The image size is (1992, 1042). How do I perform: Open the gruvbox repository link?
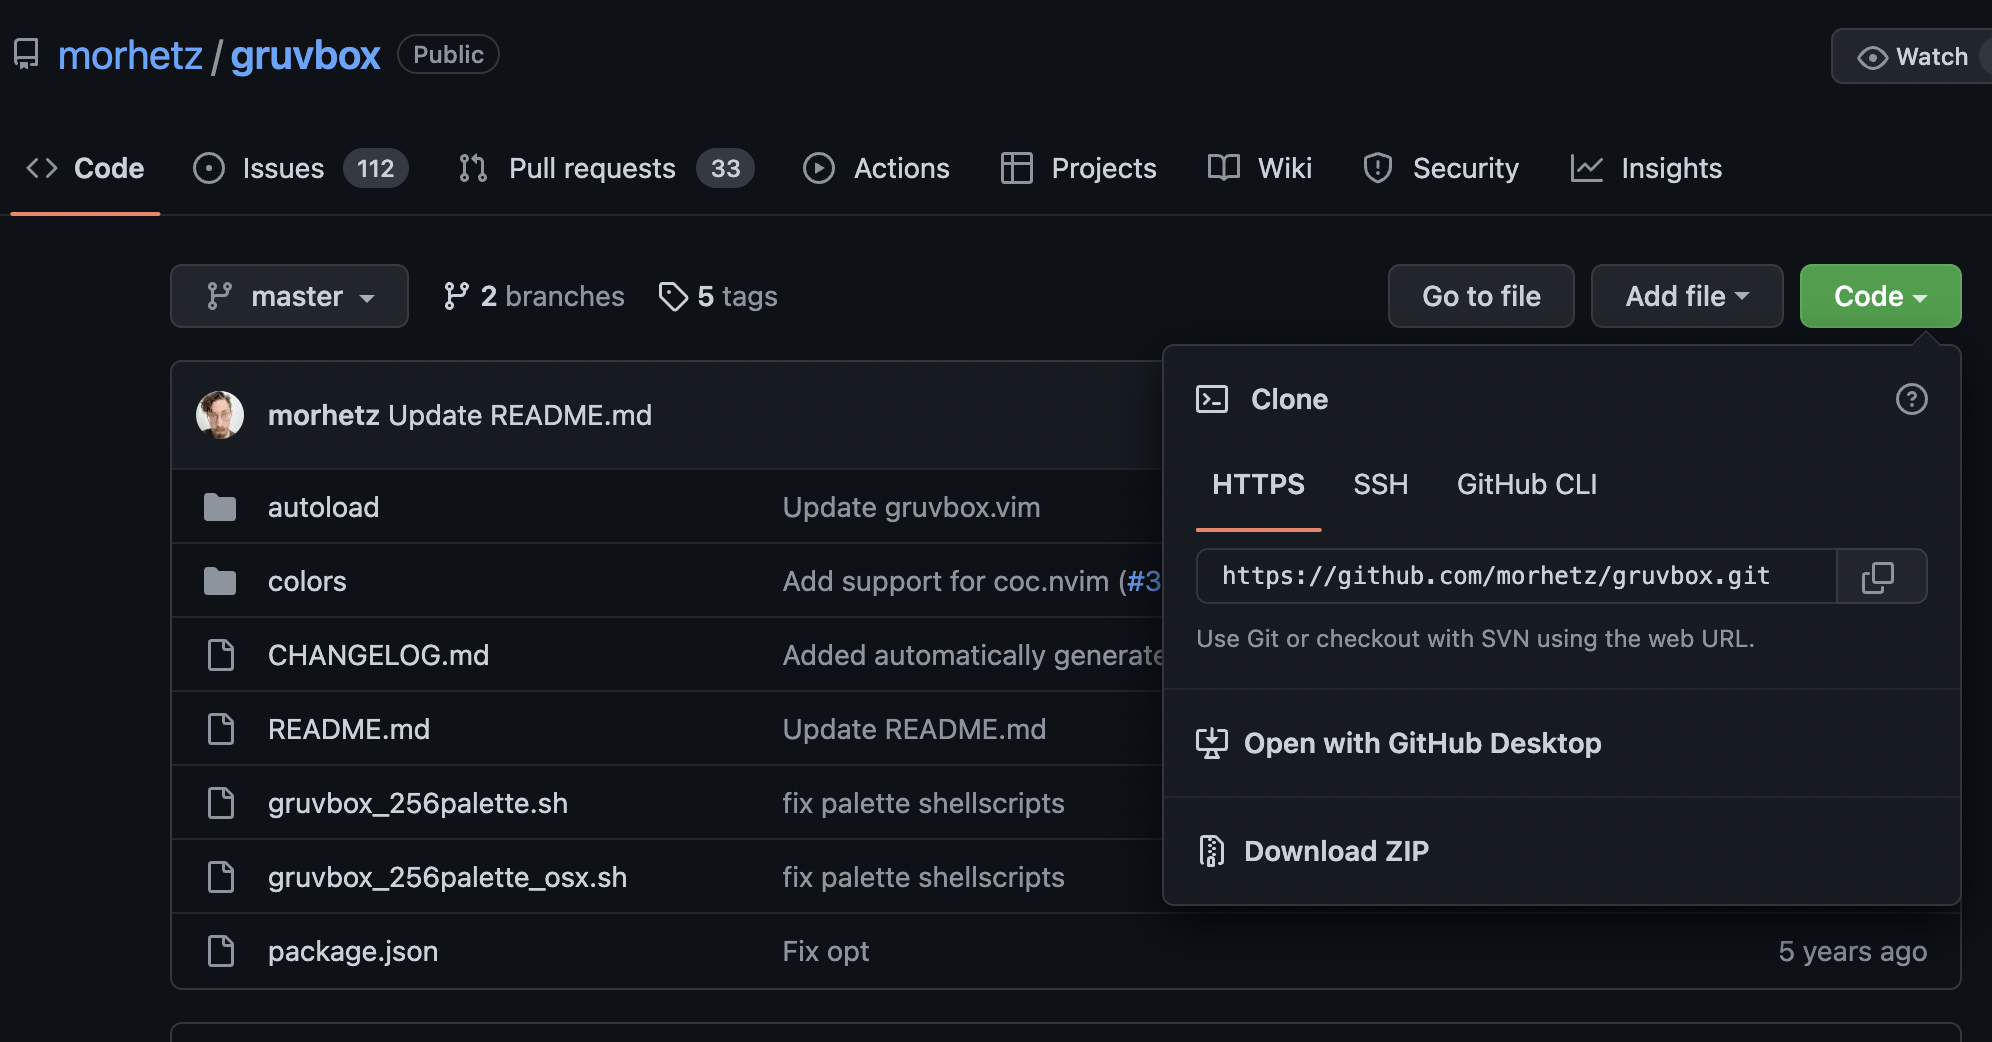point(305,55)
